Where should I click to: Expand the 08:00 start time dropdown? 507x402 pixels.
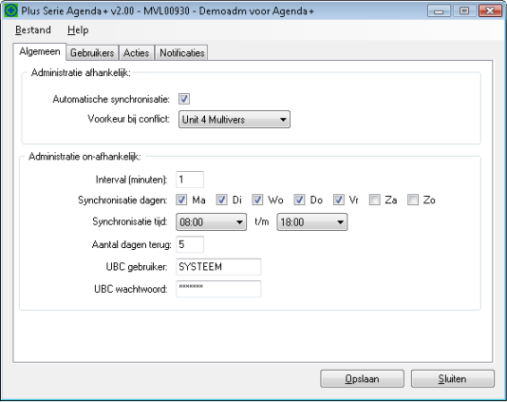point(211,222)
